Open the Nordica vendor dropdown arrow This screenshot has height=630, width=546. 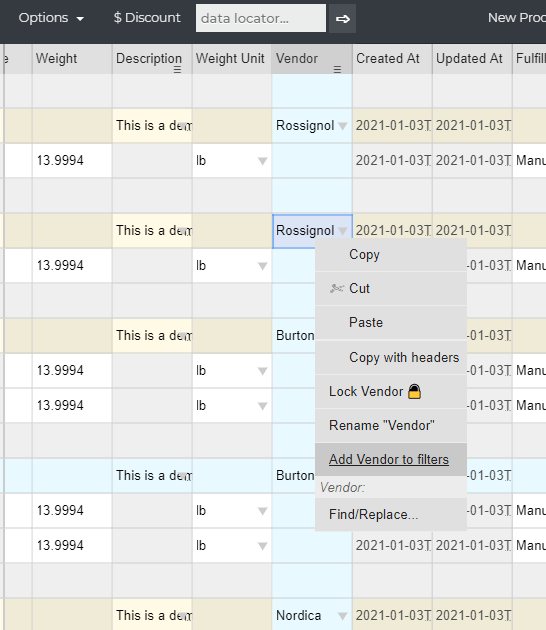(343, 616)
